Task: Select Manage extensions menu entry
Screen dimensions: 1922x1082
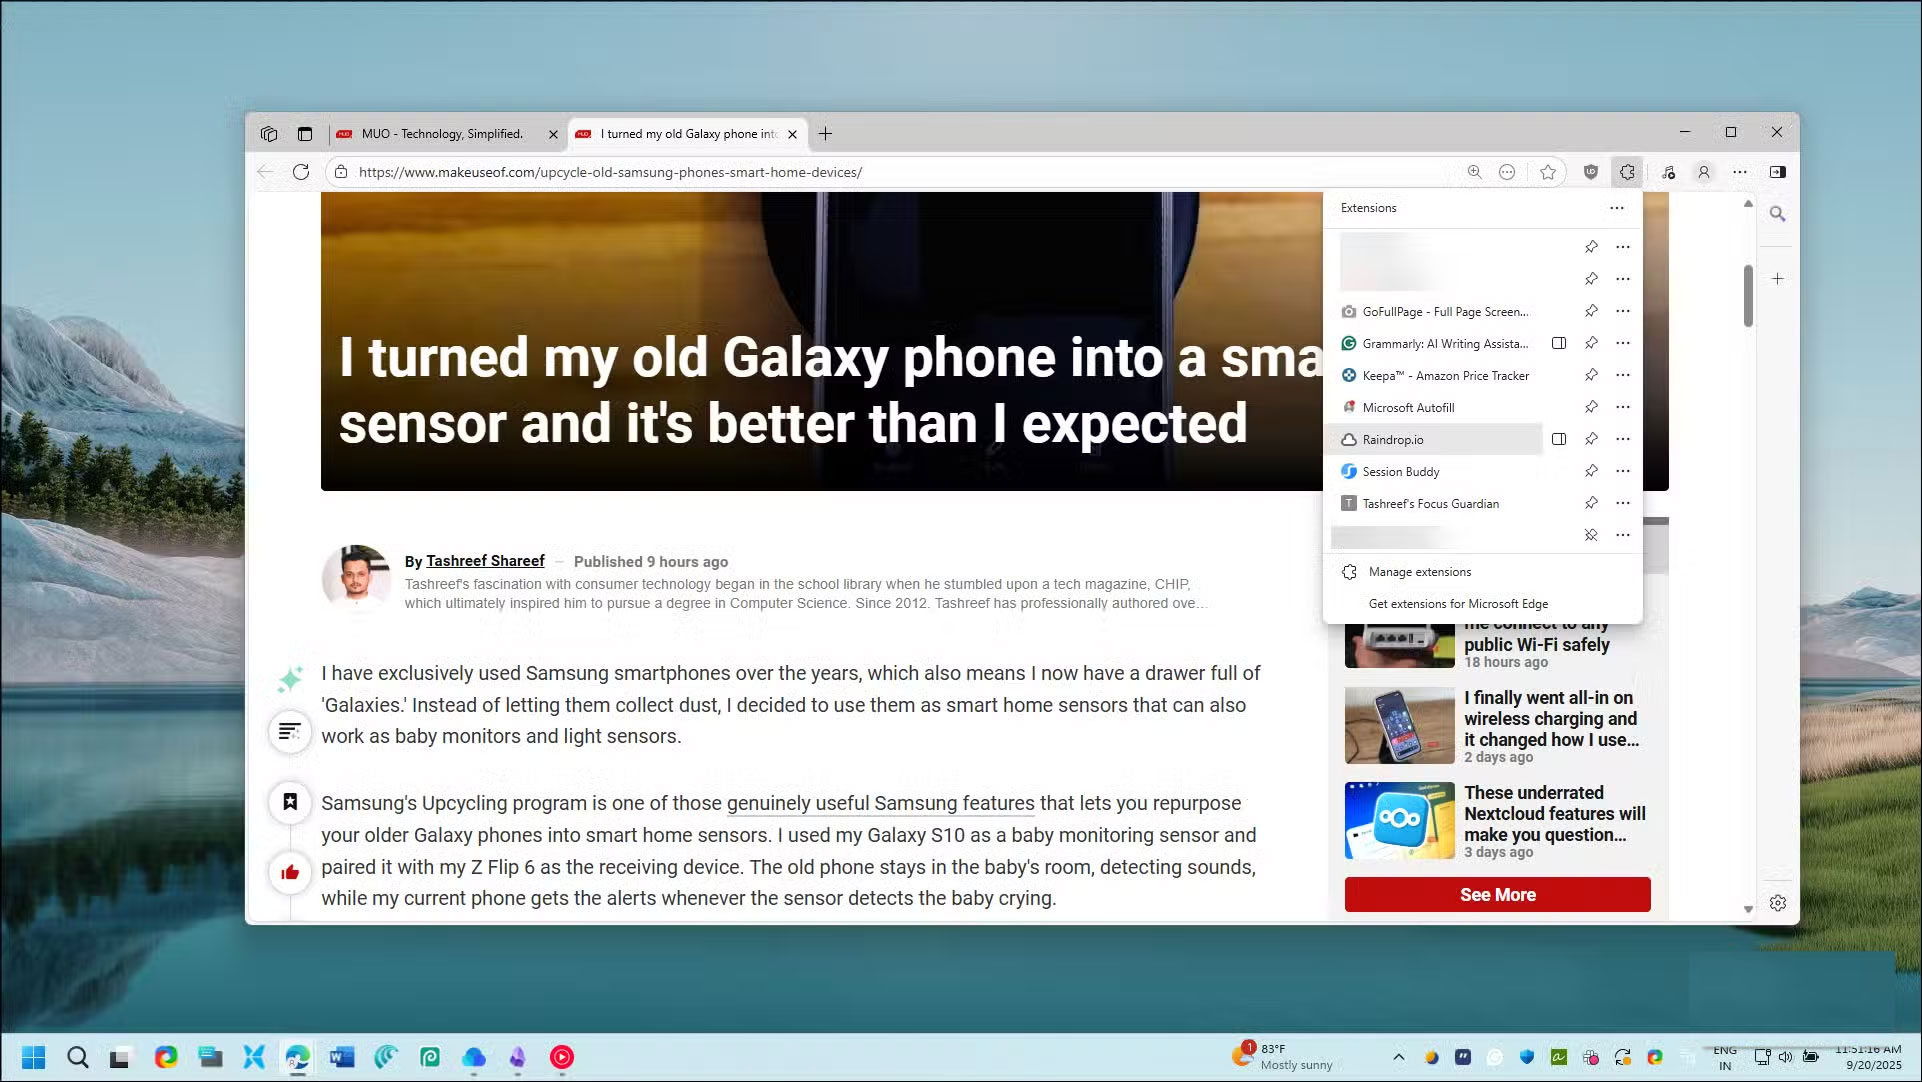Action: pyautogui.click(x=1420, y=571)
